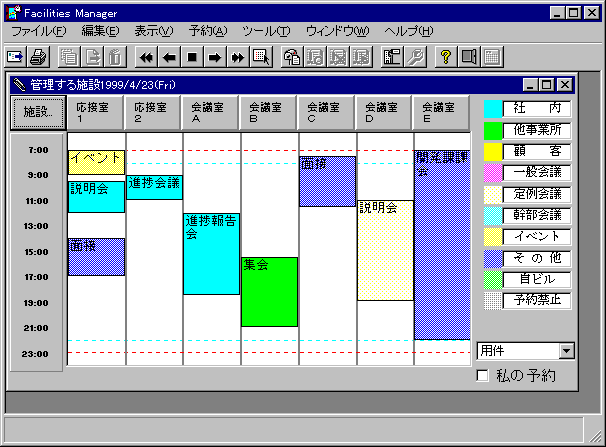Click the 13:00 time label
The height and width of the screenshot is (447, 606).
click(36, 226)
